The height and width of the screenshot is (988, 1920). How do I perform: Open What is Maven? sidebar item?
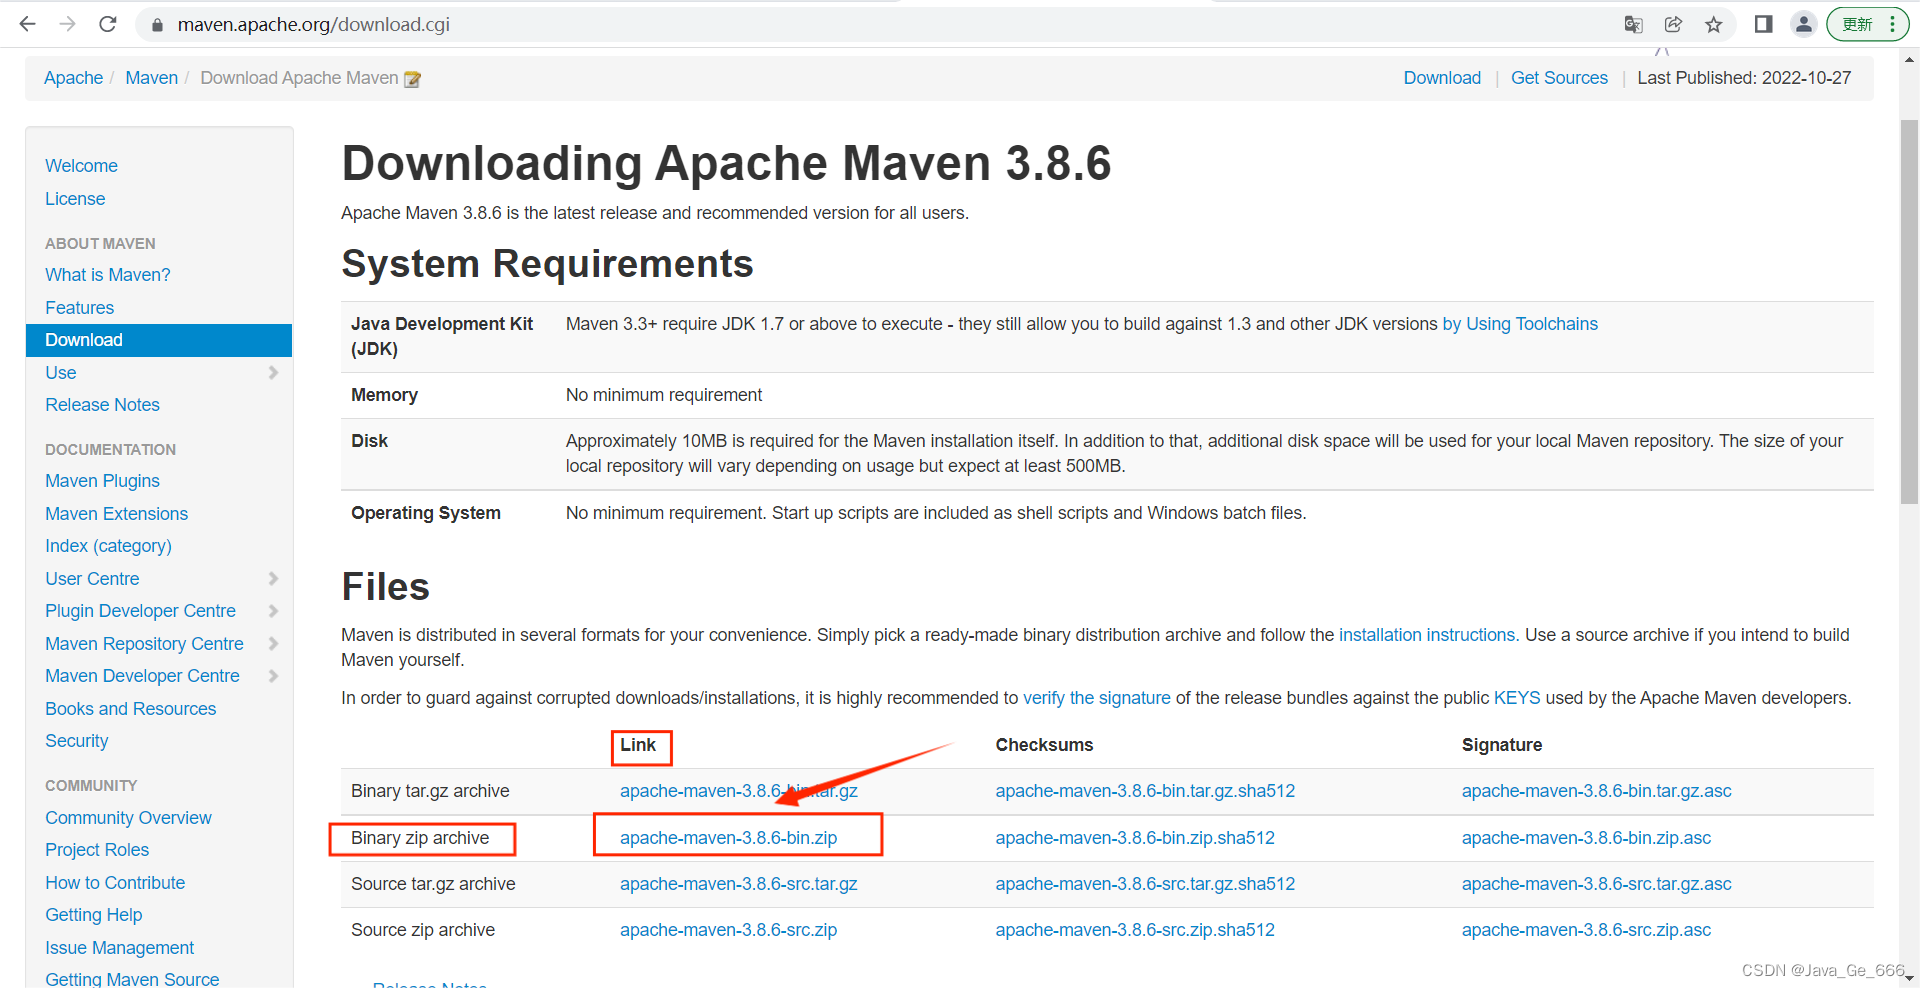(x=108, y=275)
